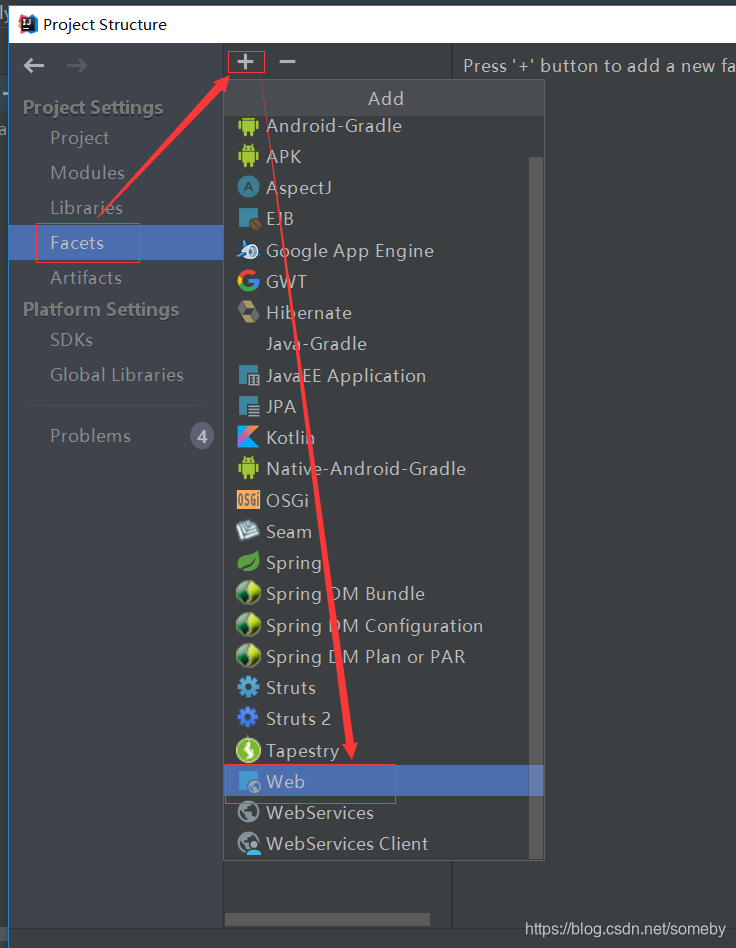
Task: Click the WebServices globe icon
Action: (248, 813)
